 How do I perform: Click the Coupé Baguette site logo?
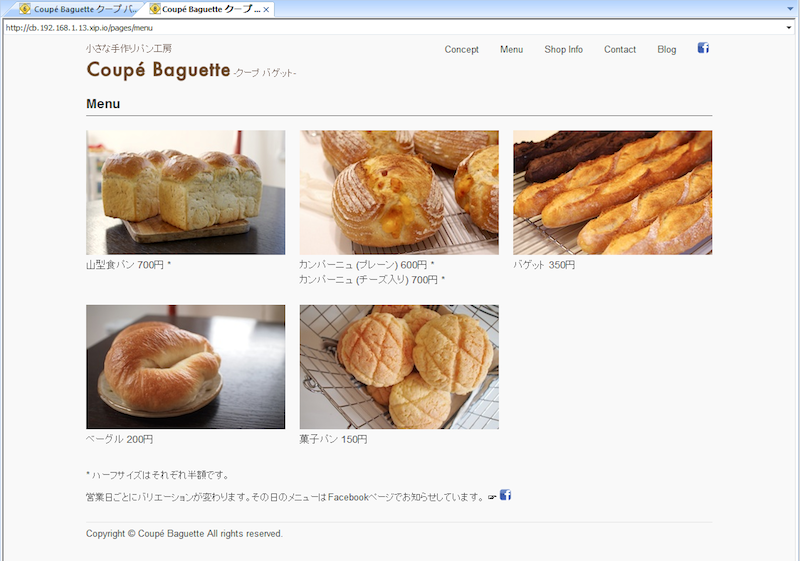click(x=158, y=70)
